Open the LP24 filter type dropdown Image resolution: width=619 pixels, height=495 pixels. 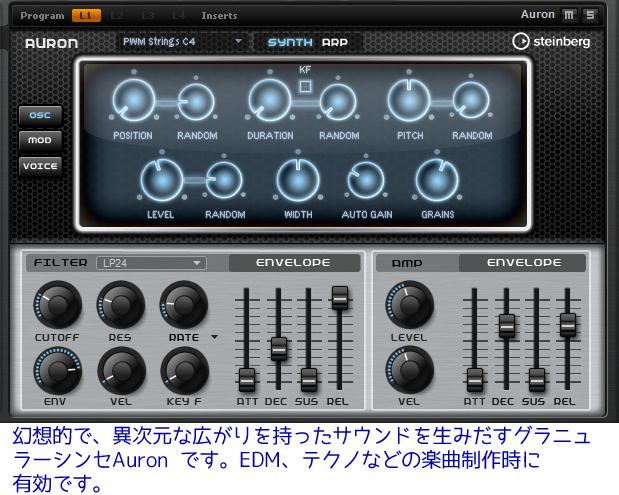151,263
